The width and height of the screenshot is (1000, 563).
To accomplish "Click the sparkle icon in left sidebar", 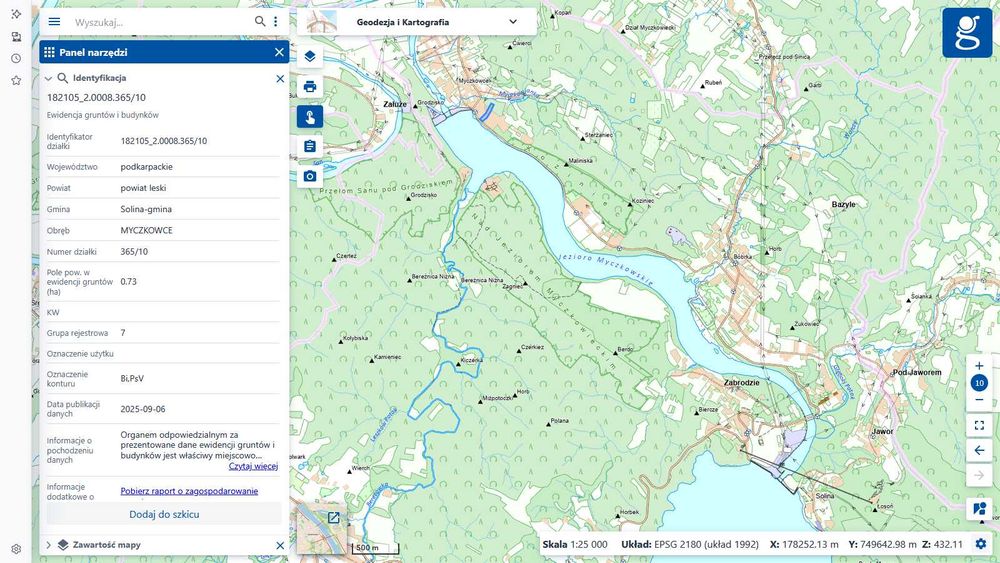I will coord(16,13).
